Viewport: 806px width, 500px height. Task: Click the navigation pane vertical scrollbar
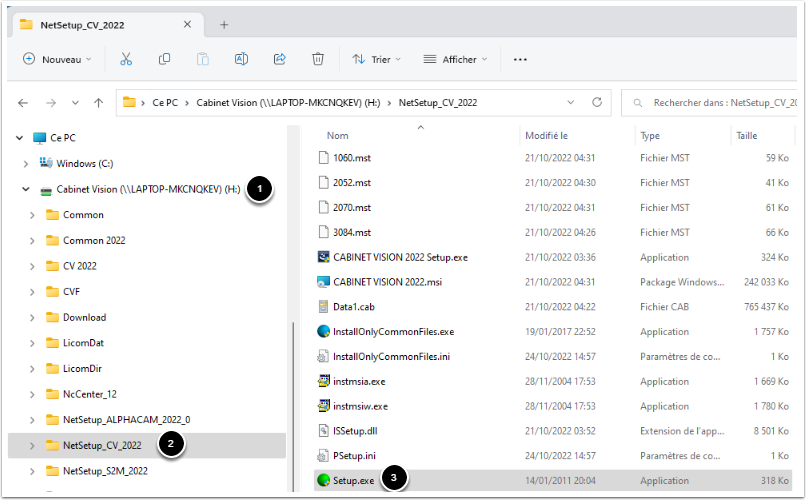pyautogui.click(x=293, y=406)
